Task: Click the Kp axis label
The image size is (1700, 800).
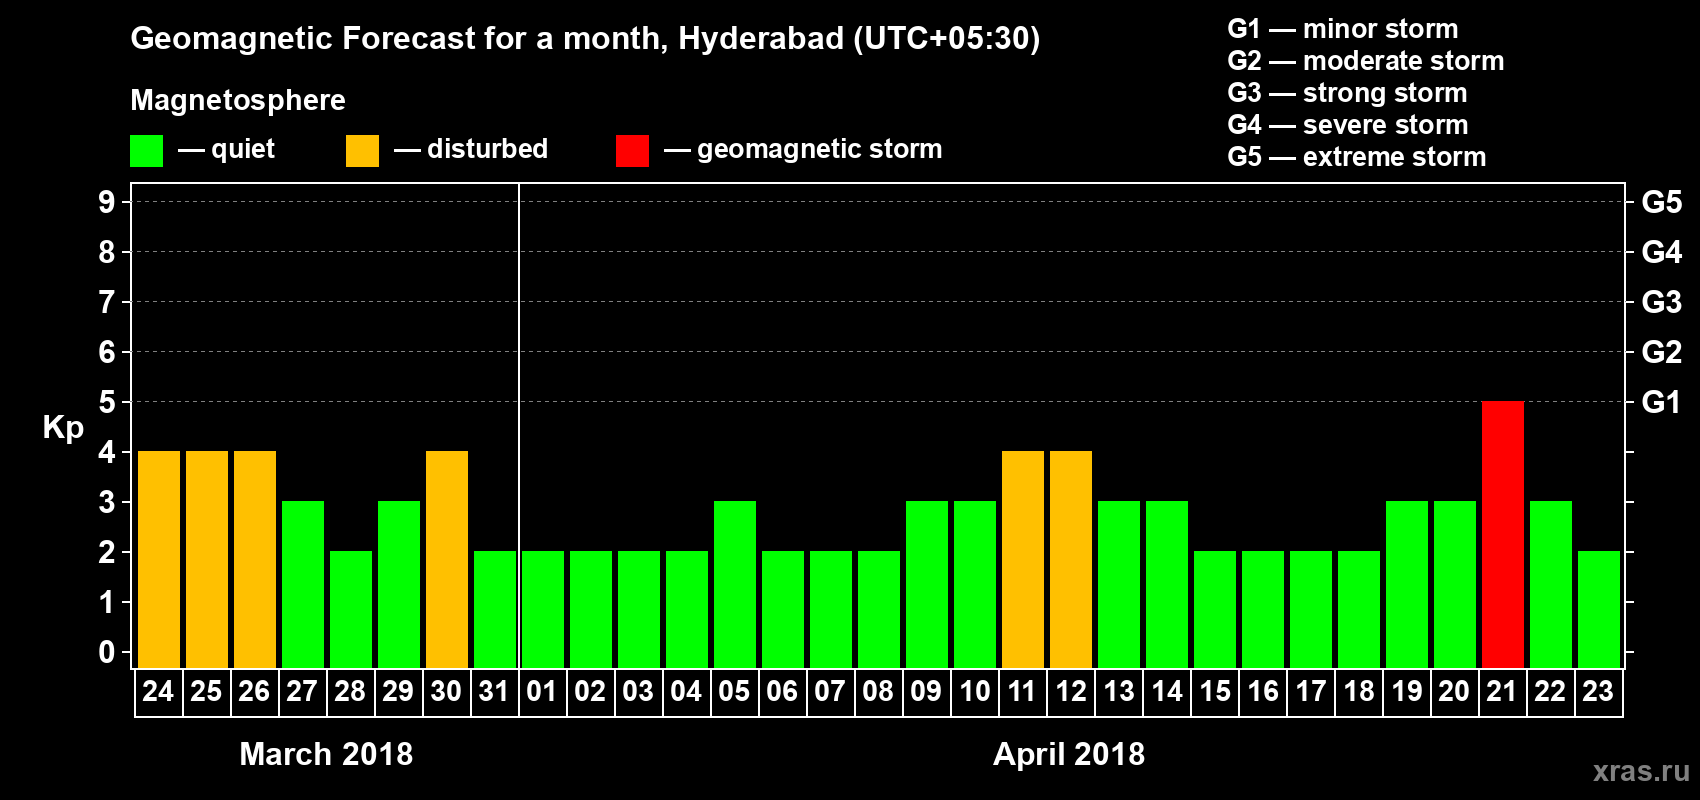Action: pyautogui.click(x=63, y=428)
